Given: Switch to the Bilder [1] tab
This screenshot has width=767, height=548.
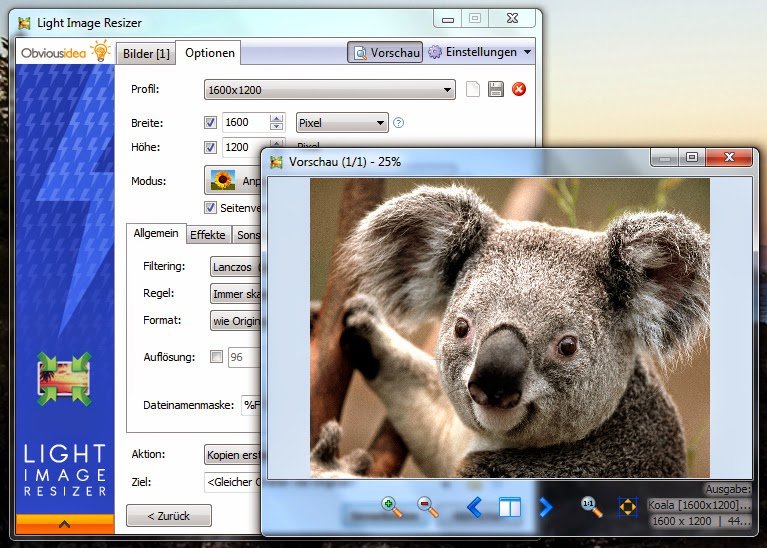Looking at the screenshot, I should 146,53.
